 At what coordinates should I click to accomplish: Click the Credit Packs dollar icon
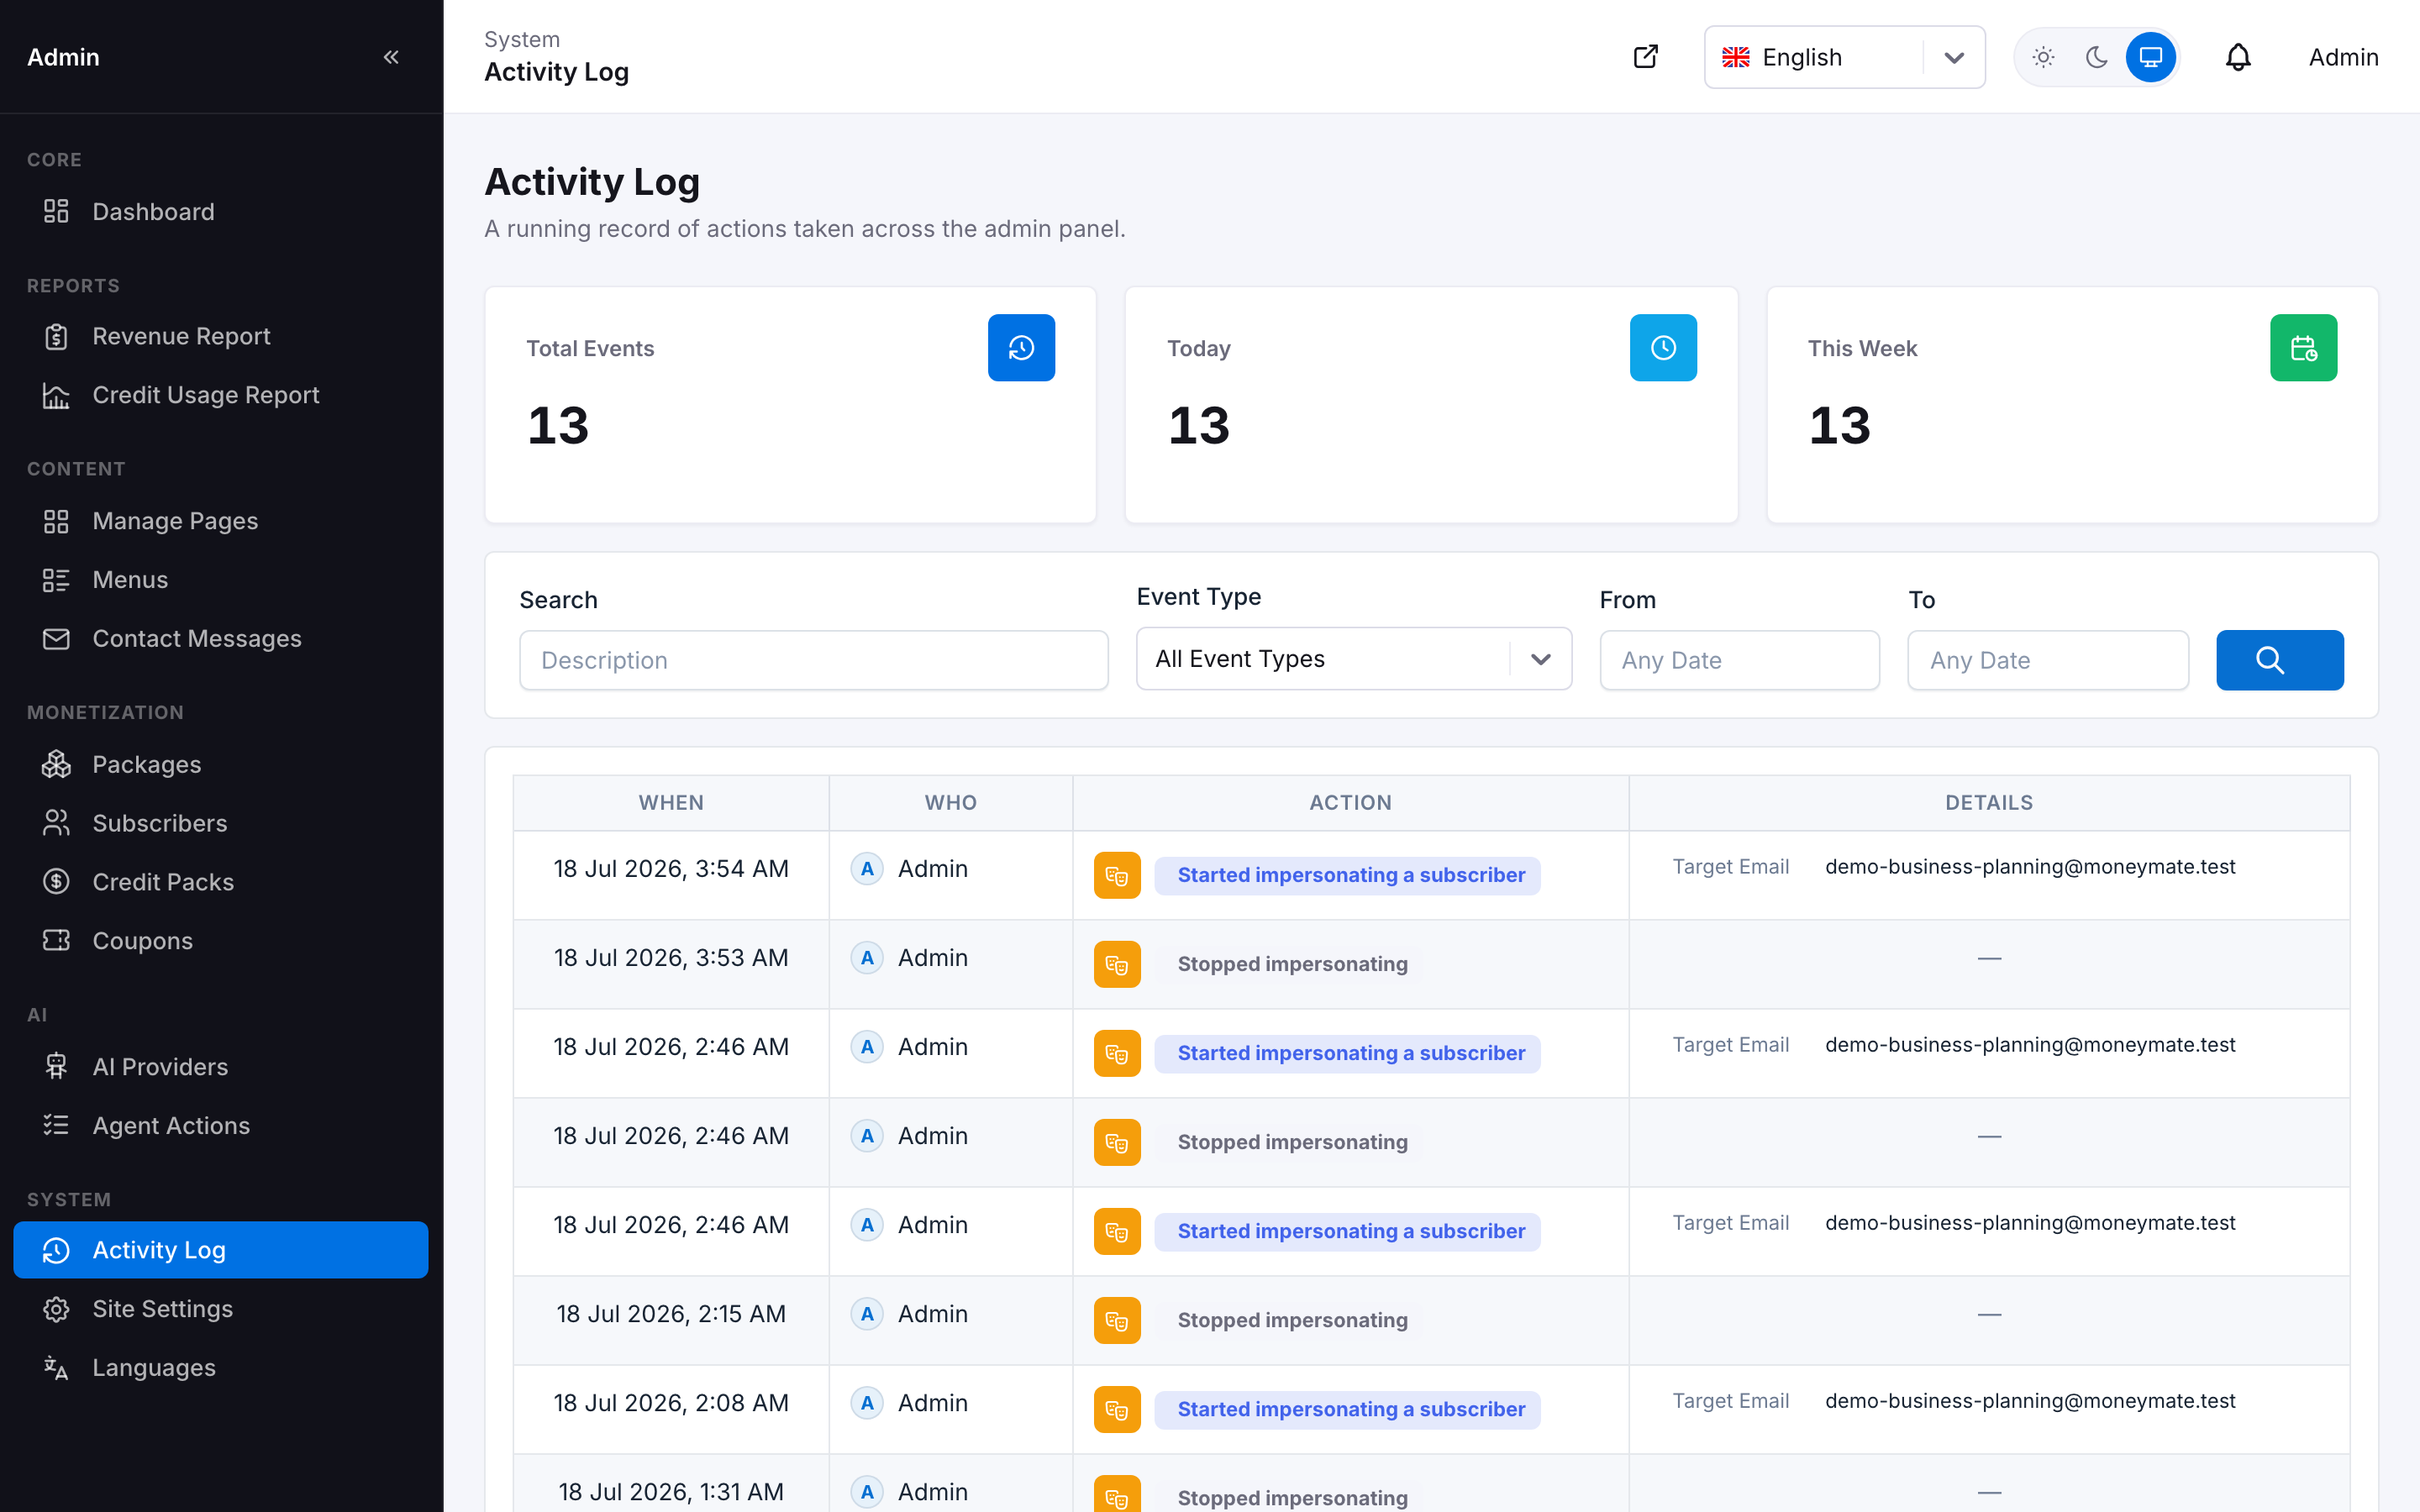click(56, 882)
